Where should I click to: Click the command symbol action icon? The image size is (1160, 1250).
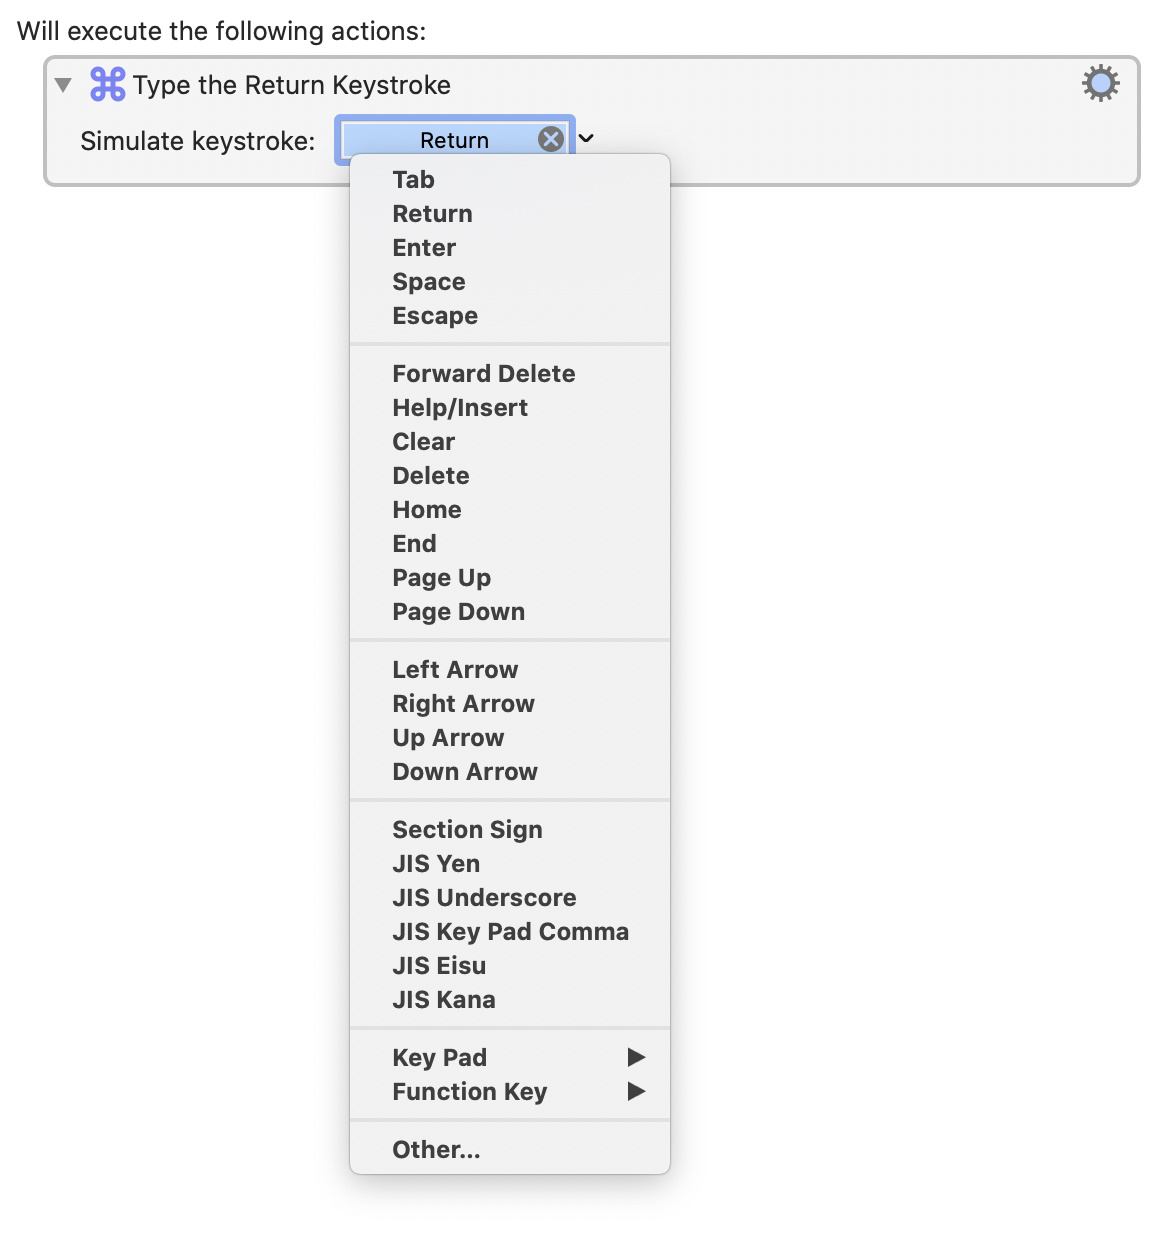click(108, 85)
